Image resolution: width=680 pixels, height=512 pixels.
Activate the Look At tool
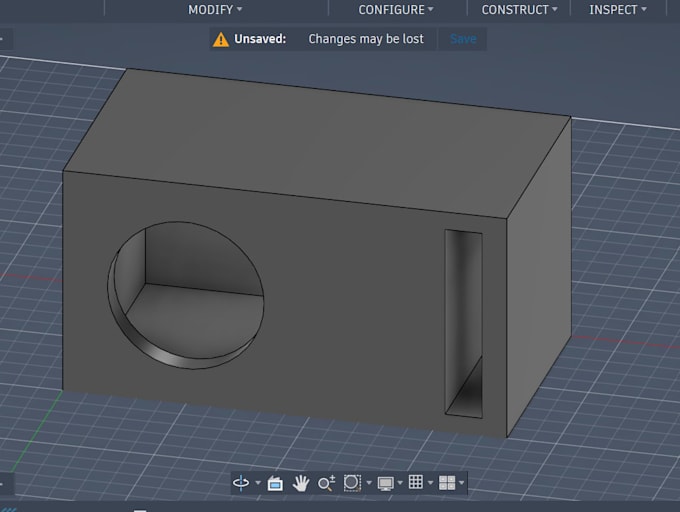pyautogui.click(x=275, y=483)
